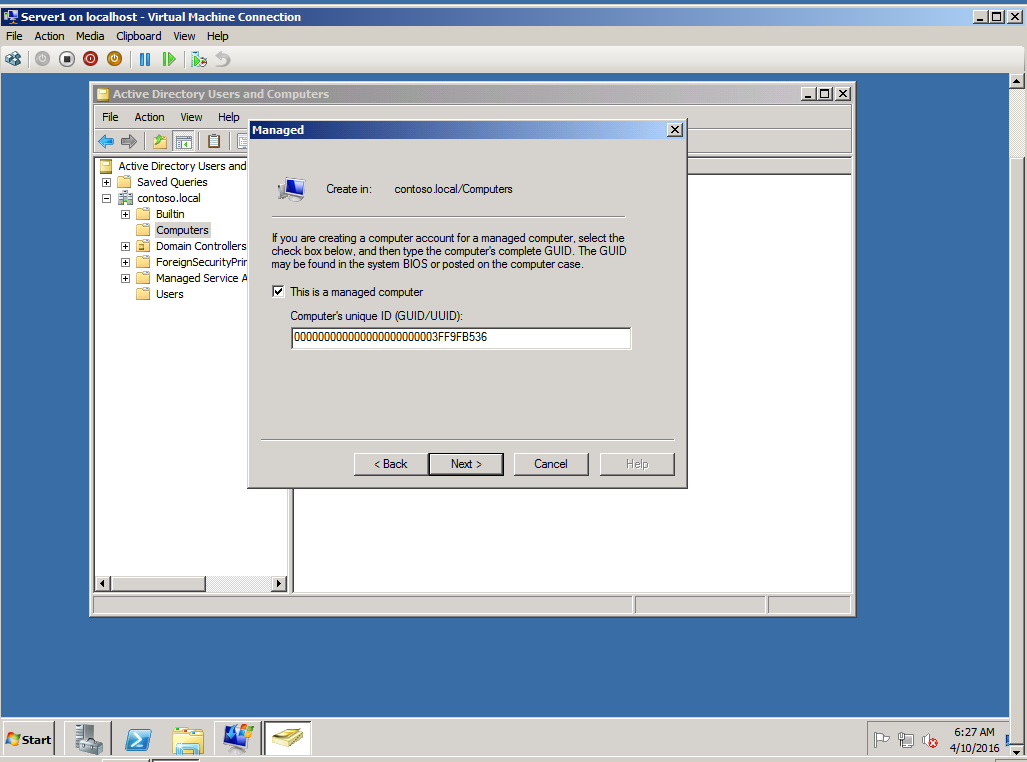Click the clock showing 6:27 AM
The height and width of the screenshot is (762, 1027).
coord(974,732)
